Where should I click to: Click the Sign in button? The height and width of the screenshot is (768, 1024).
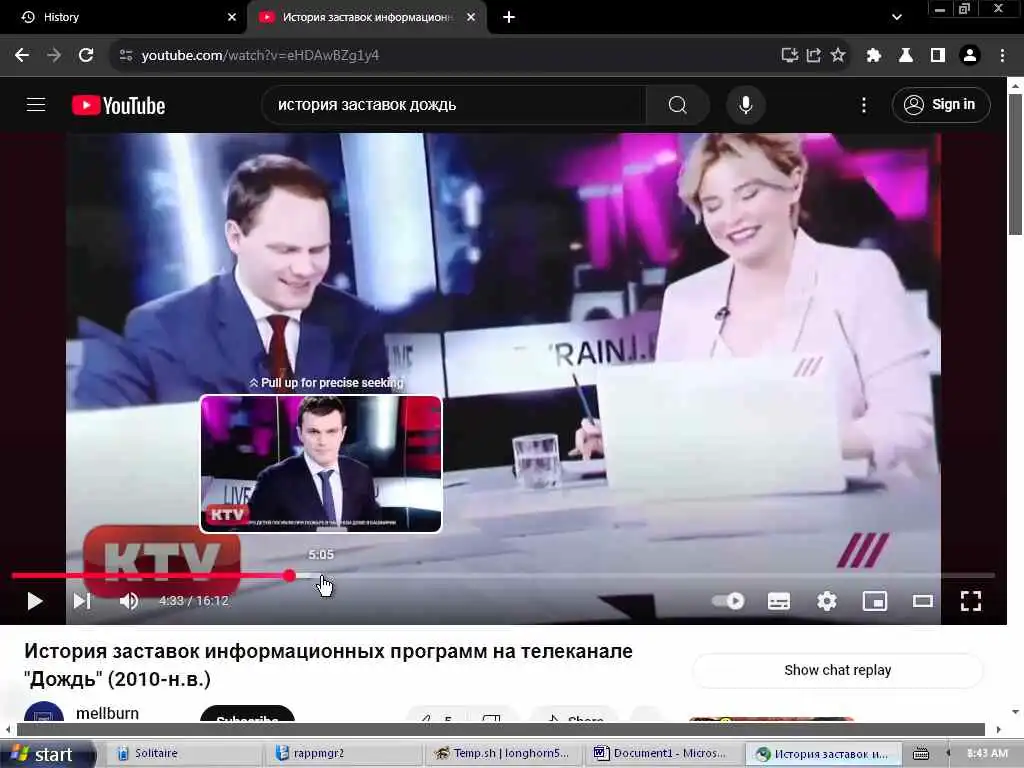[941, 104]
